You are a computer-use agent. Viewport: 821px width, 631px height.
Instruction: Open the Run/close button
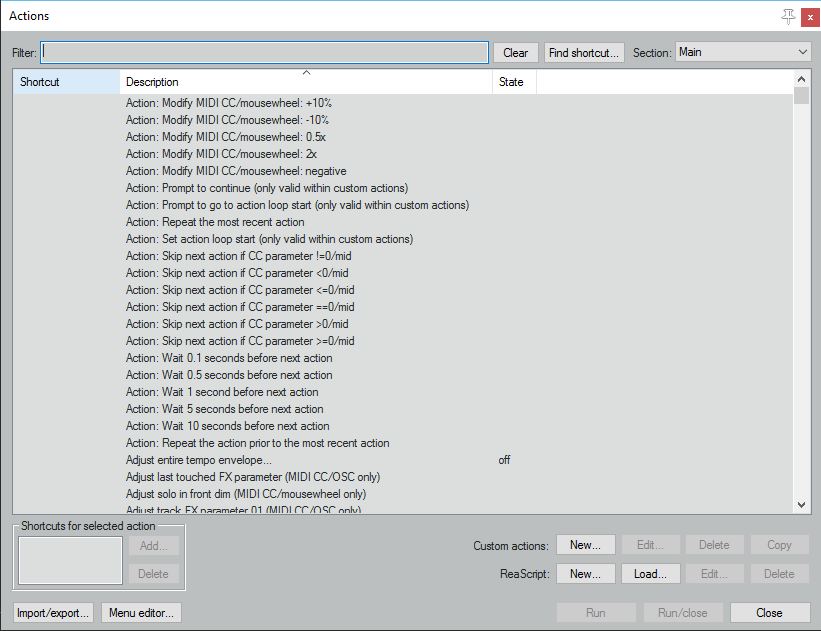[x=683, y=612]
